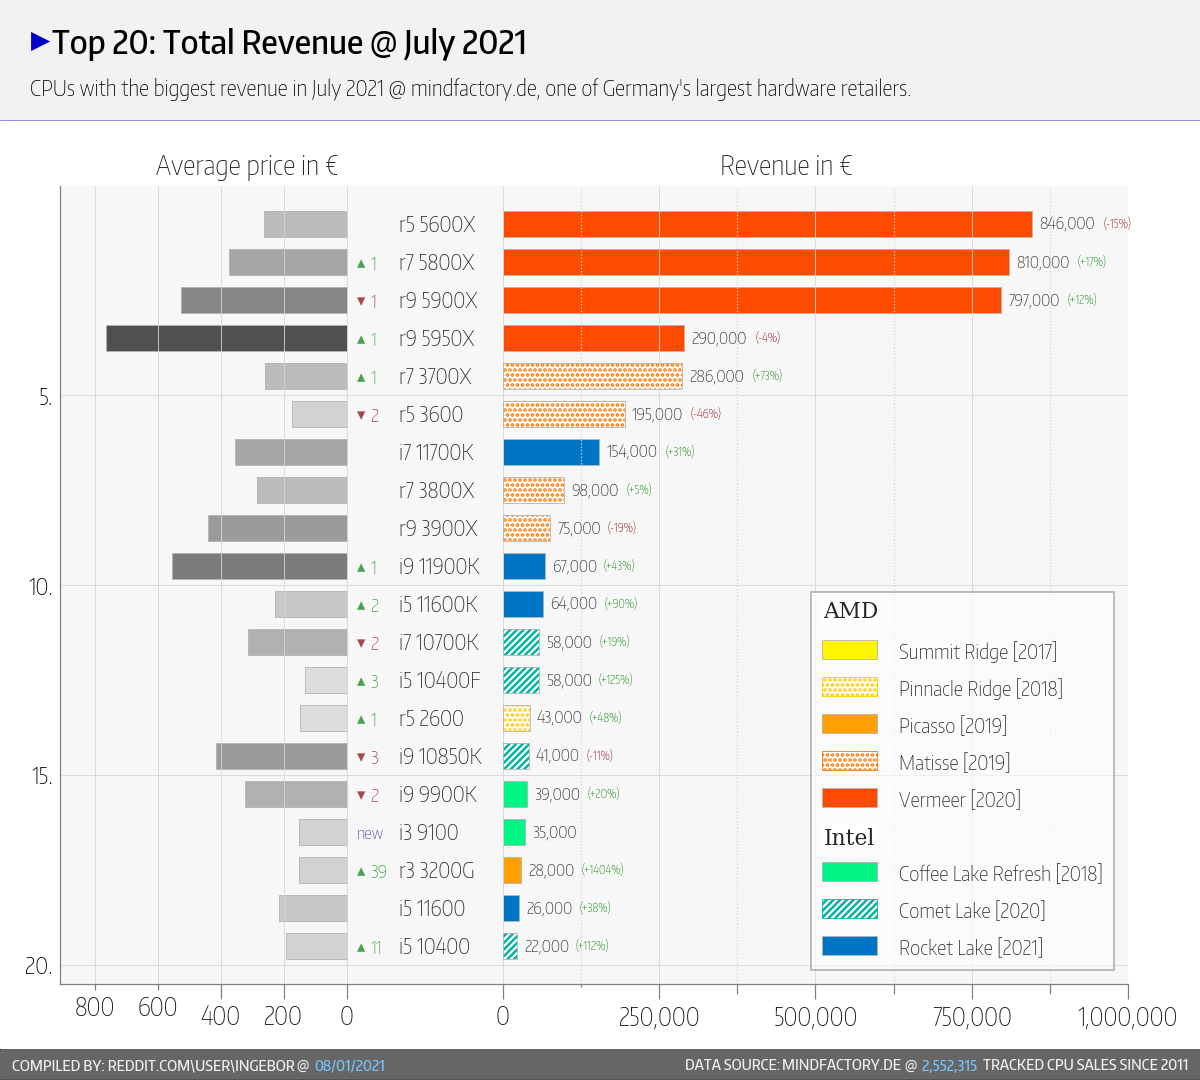Select the Summit Ridge [2017] yellow swatch
1200x1080 pixels.
click(x=849, y=650)
